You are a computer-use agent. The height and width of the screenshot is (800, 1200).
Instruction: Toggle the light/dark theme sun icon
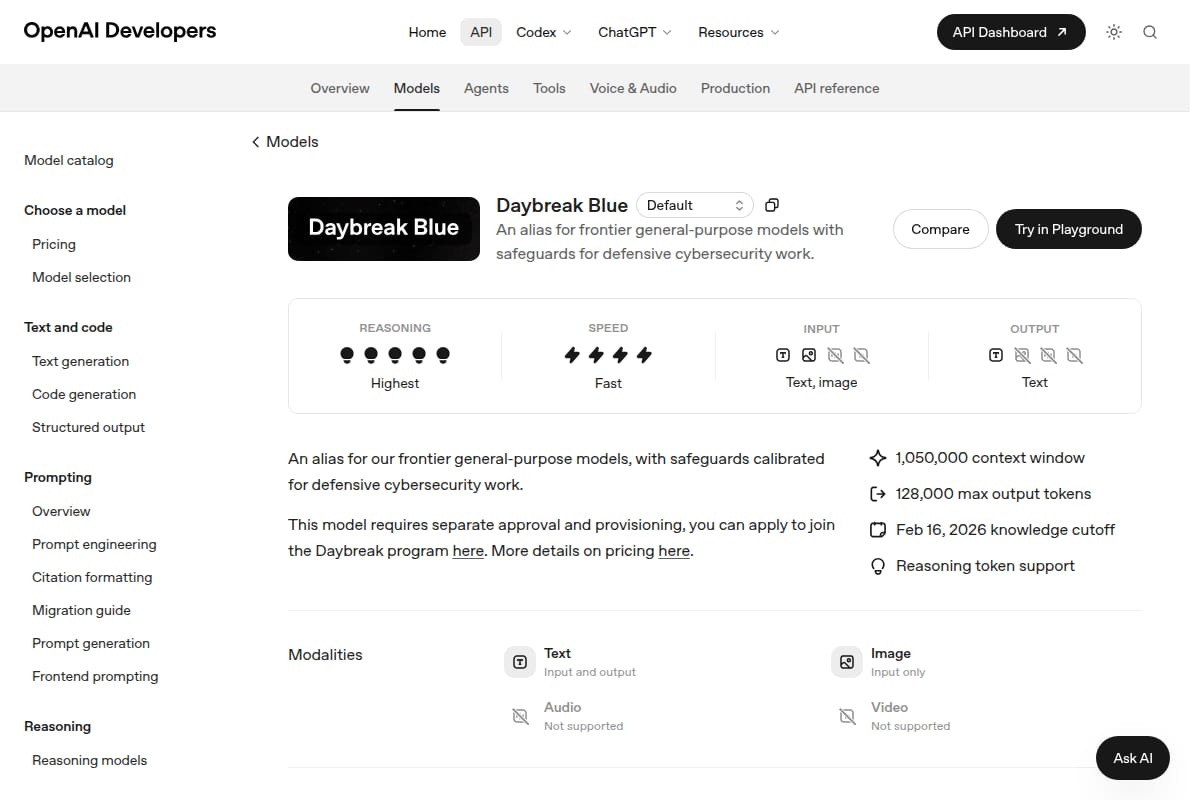click(1114, 32)
